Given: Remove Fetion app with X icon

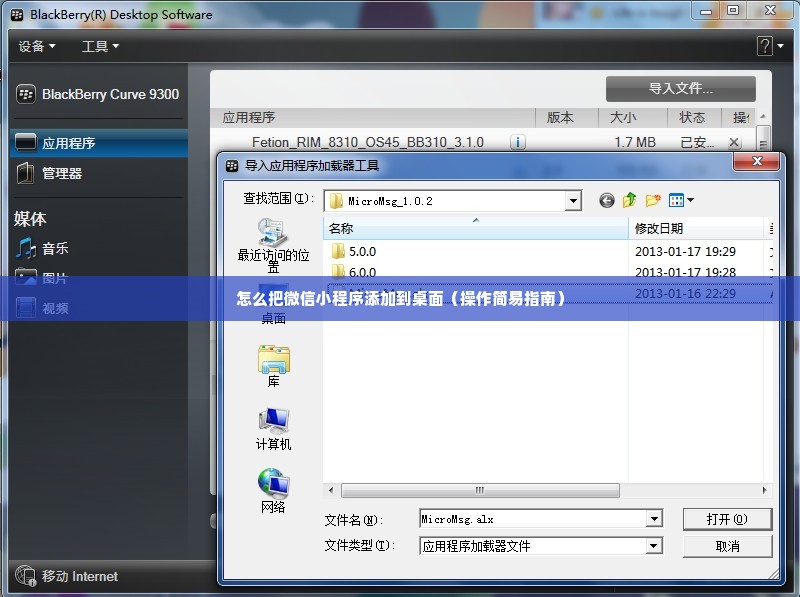Looking at the screenshot, I should (x=734, y=142).
